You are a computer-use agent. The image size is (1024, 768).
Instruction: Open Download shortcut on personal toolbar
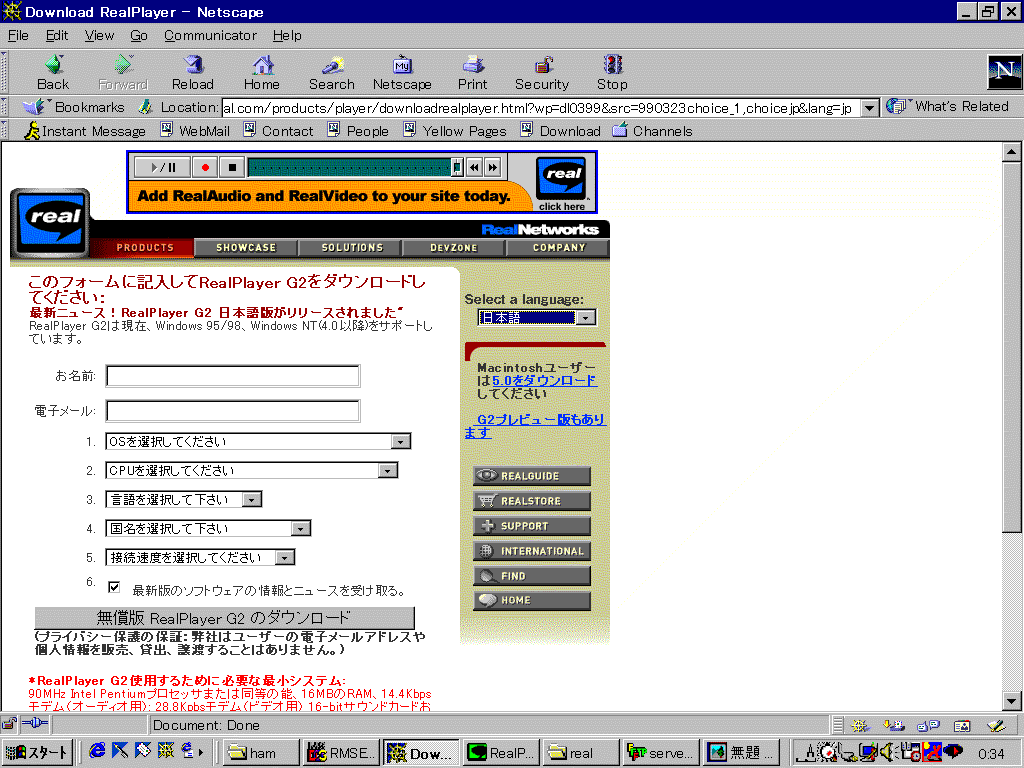pyautogui.click(x=560, y=131)
